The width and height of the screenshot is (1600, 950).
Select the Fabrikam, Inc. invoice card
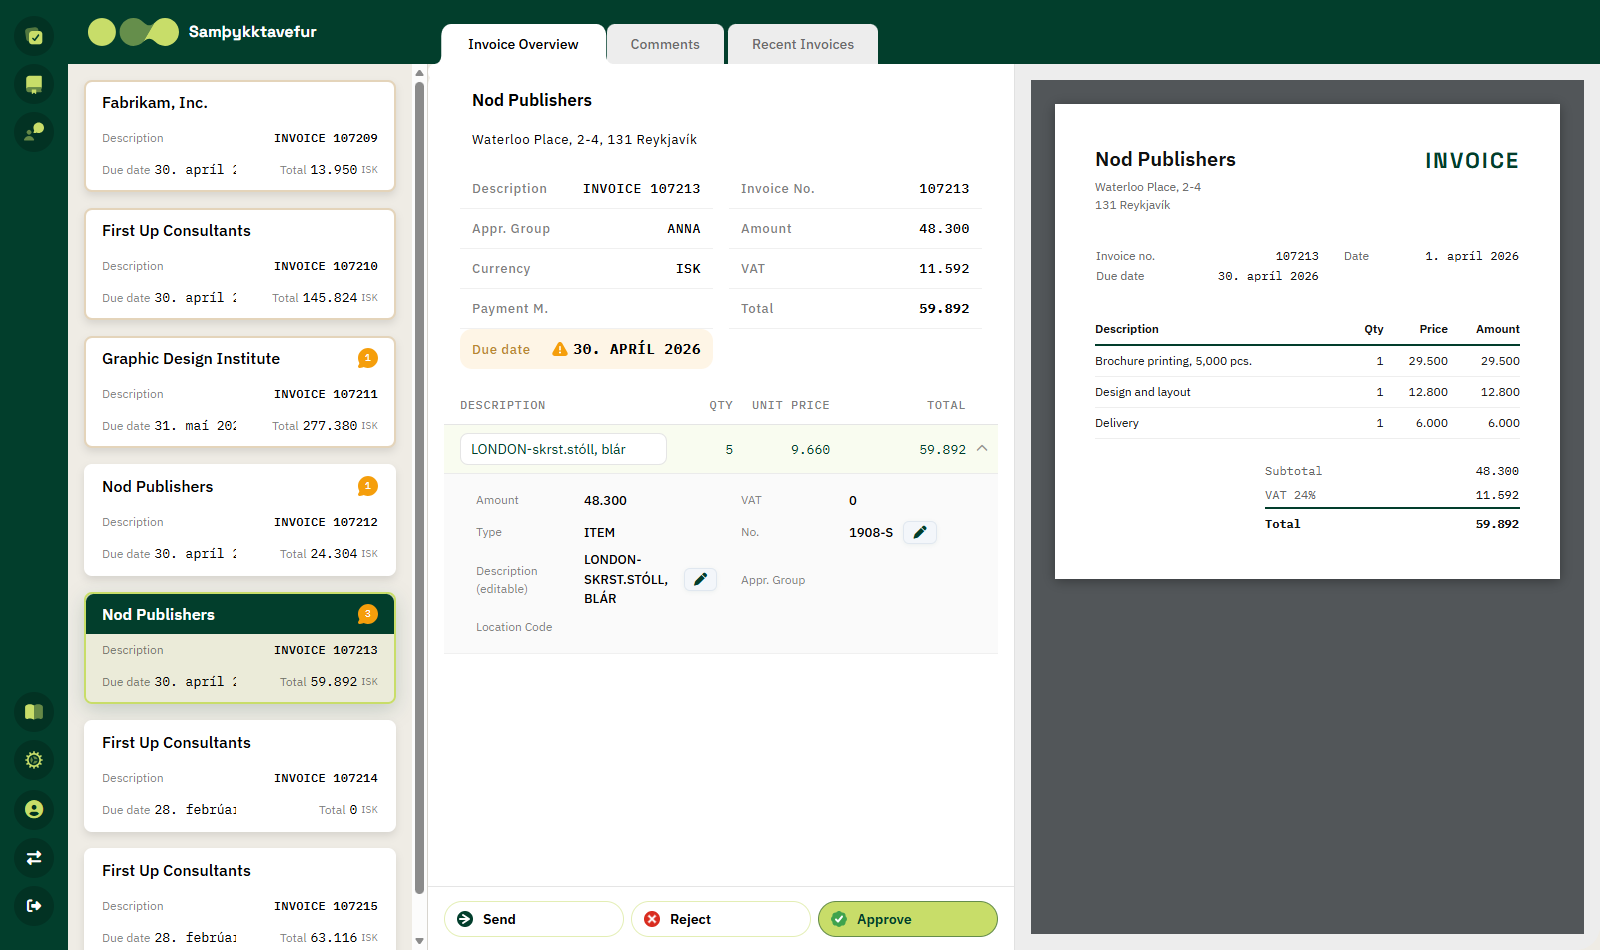coord(240,136)
